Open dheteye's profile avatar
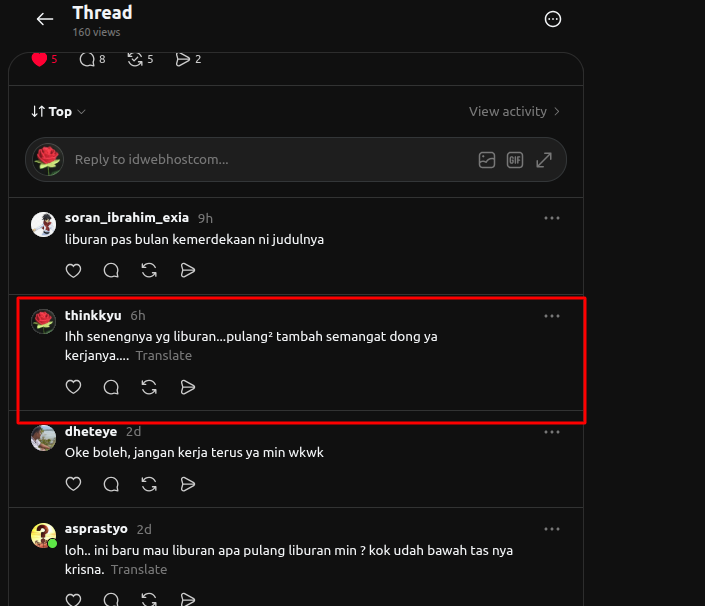 tap(43, 438)
